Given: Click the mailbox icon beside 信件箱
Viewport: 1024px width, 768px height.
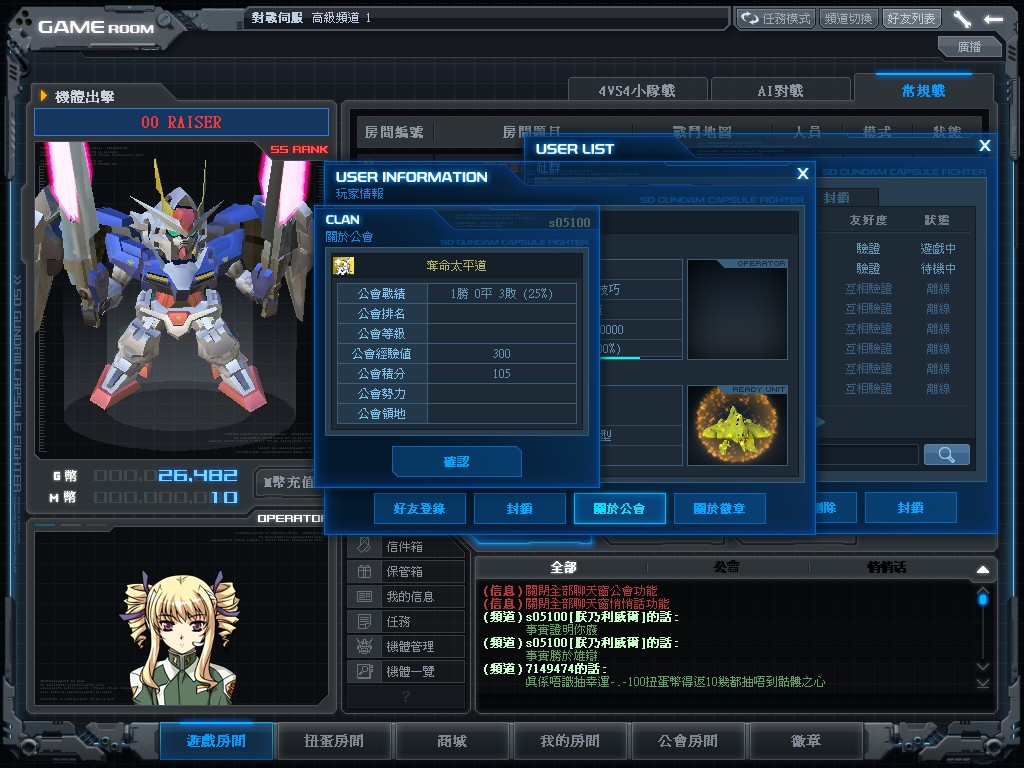Looking at the screenshot, I should point(364,546).
